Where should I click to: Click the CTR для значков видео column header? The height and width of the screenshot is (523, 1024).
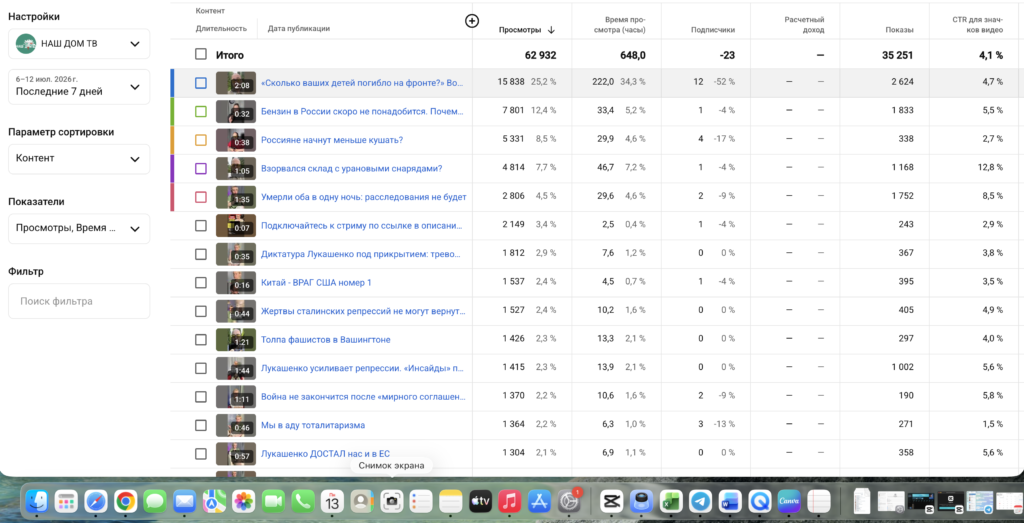coord(976,25)
